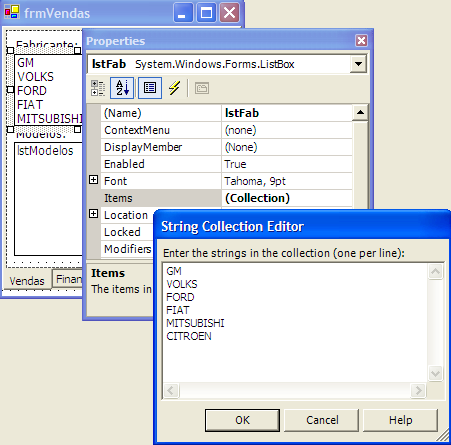451x445 pixels.
Task: Confirm with the OK button
Action: 242,420
